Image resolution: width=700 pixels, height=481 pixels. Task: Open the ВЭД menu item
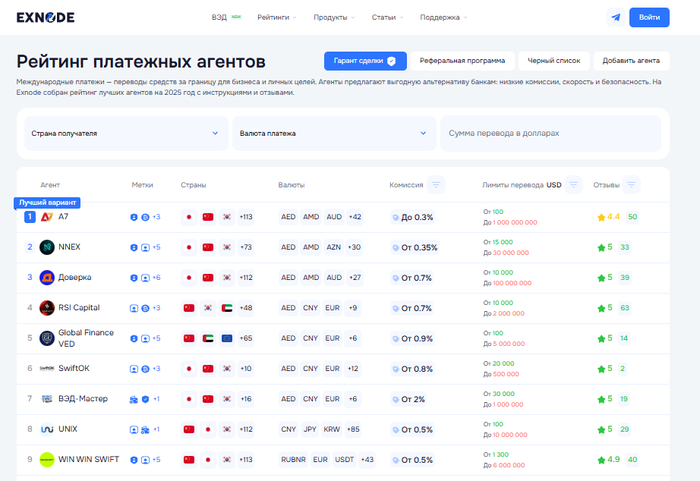tap(219, 17)
